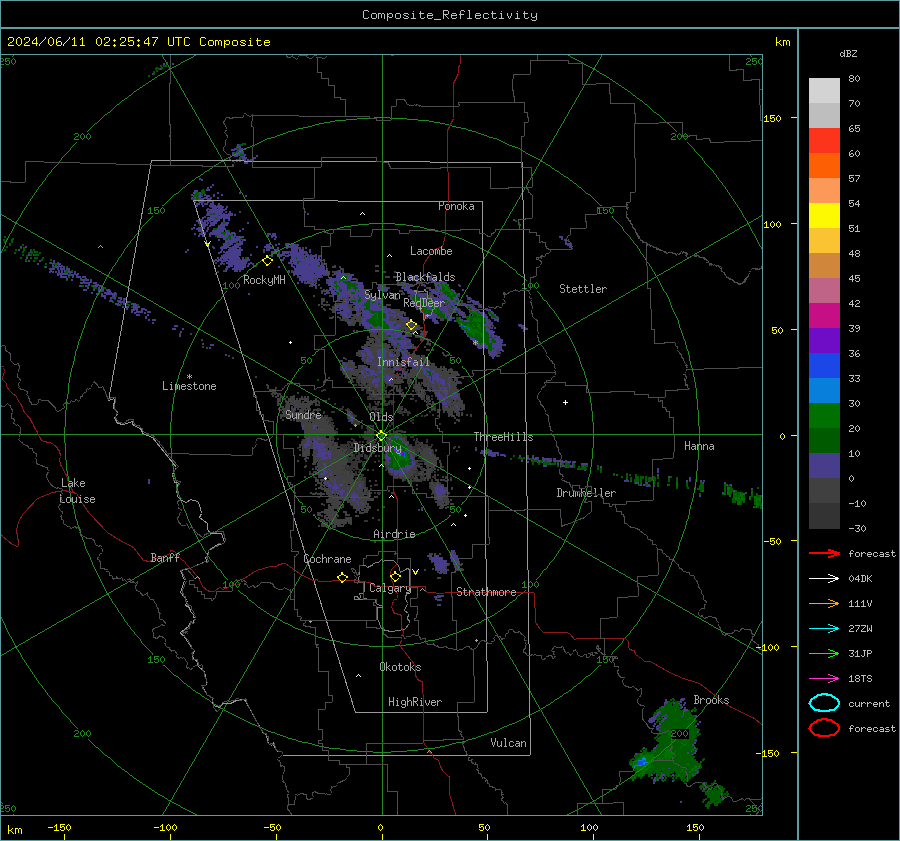Click the Strathmore city label
Viewport: 900px width, 841px height.
486,592
